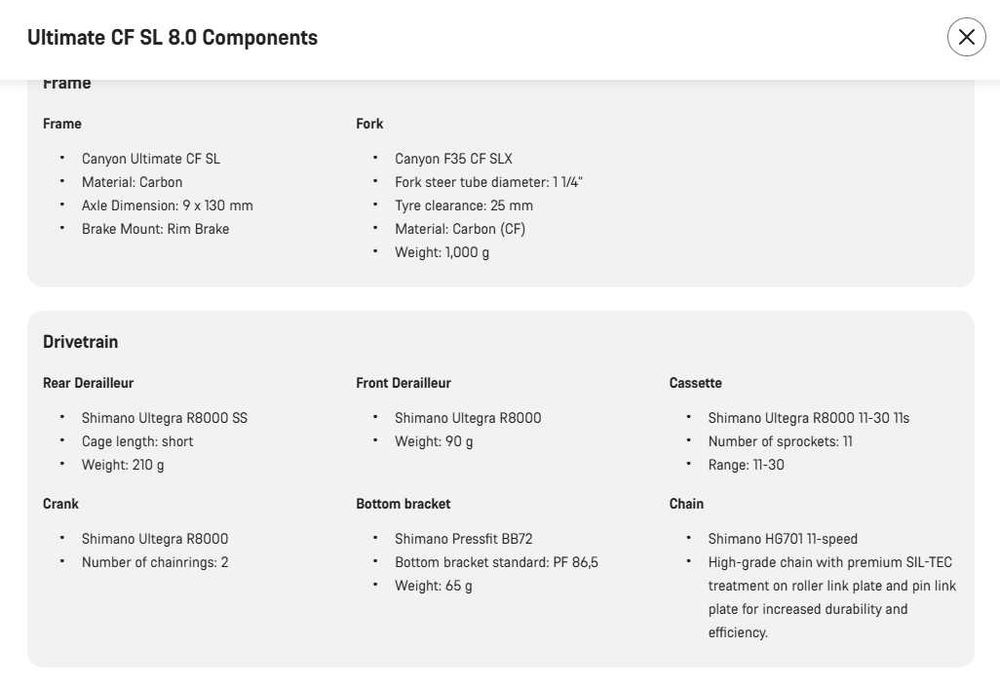This screenshot has height=680, width=1000.
Task: Click the Rear Derailleur subheading
Action: click(88, 383)
